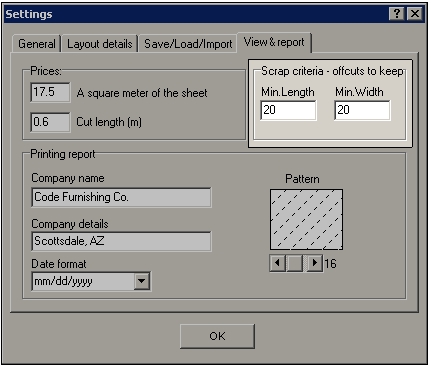
Task: Click the Company details text field
Action: (121, 241)
